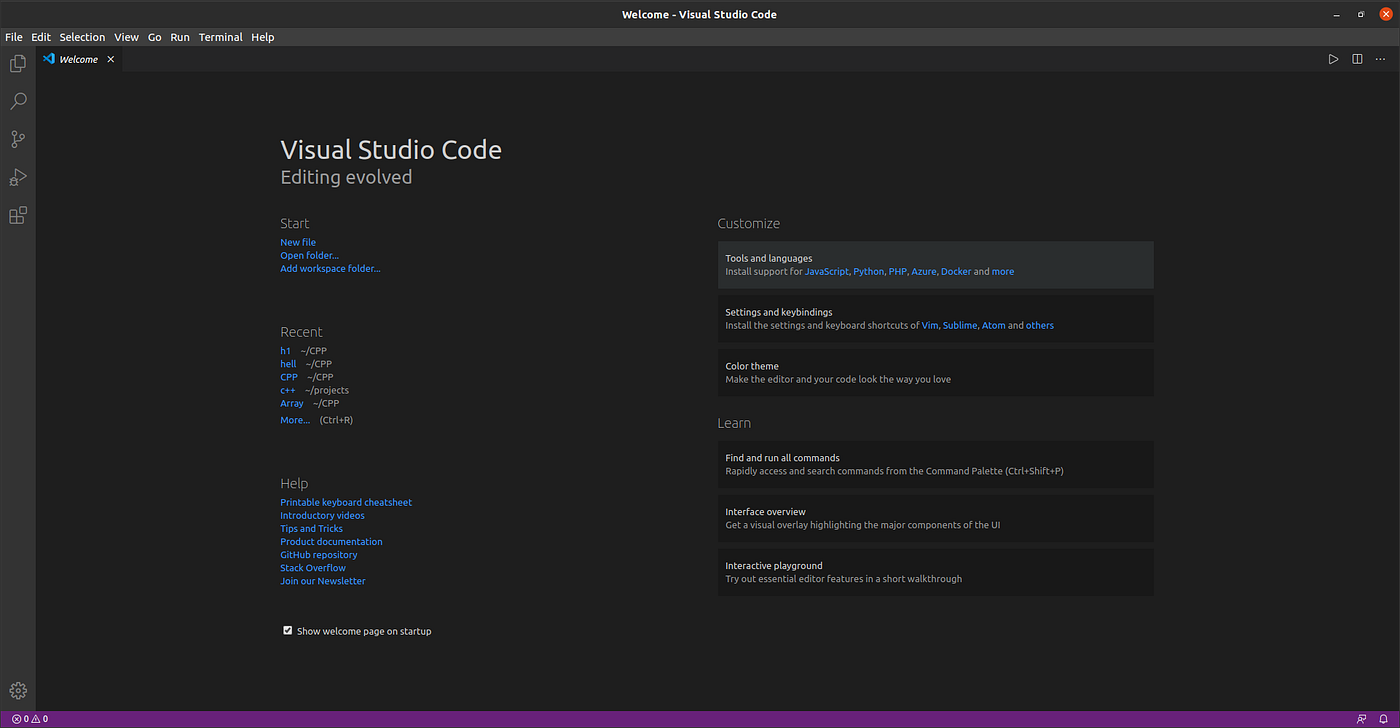Open the Extensions view icon
The image size is (1400, 728).
click(18, 216)
